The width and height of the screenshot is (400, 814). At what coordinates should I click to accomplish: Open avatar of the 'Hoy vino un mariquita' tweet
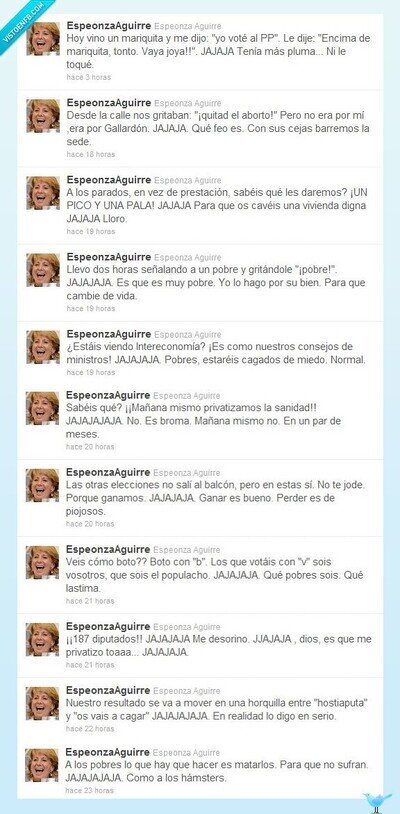coord(43,38)
